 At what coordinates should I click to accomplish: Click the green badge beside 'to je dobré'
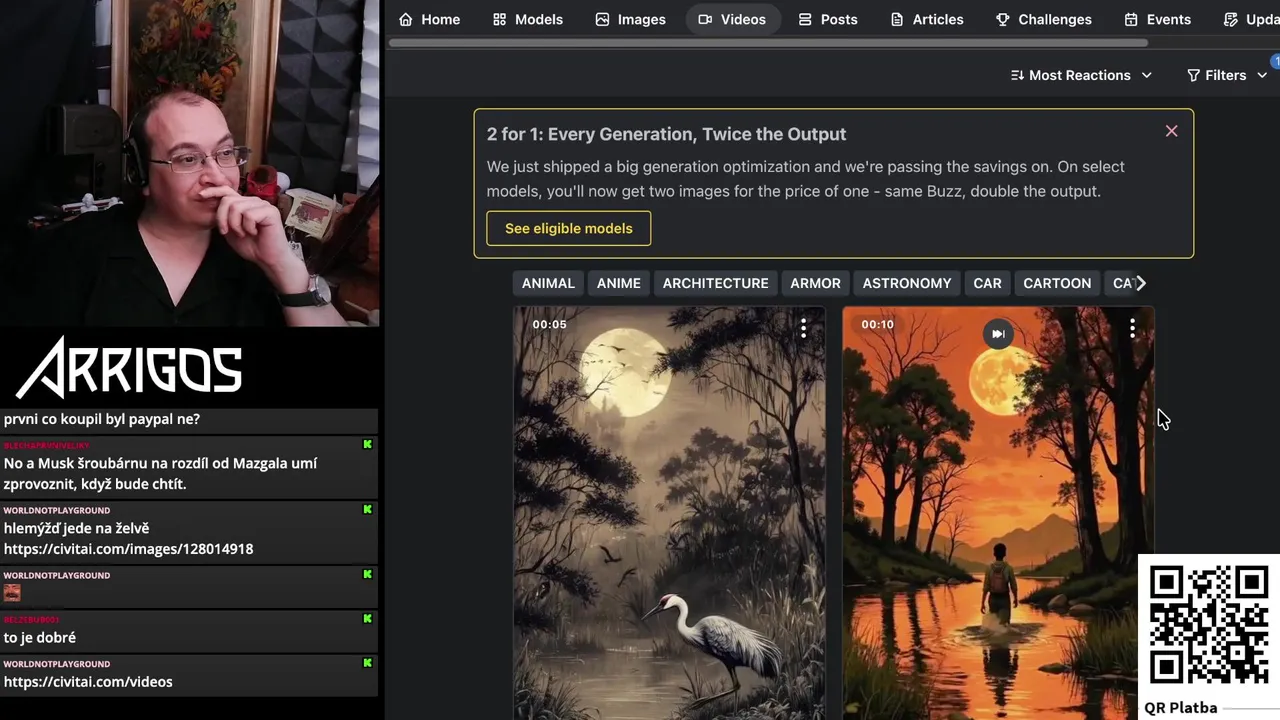[x=367, y=618]
